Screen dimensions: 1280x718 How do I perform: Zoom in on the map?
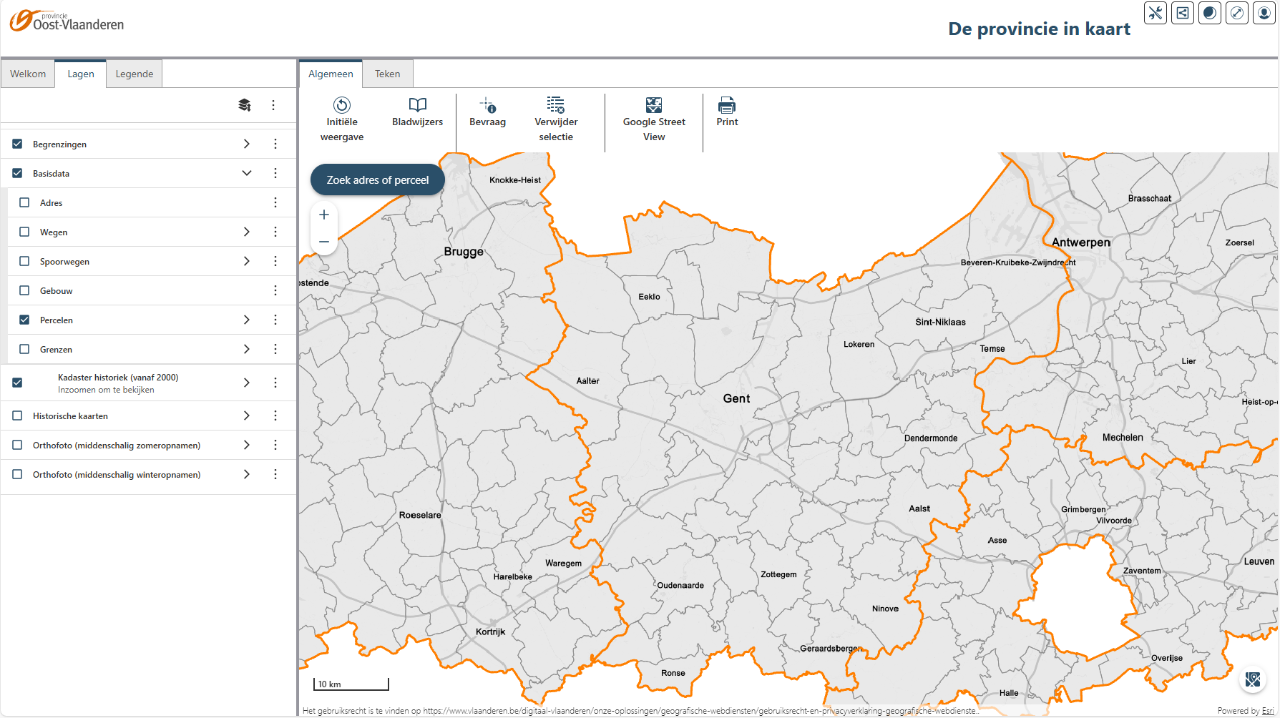click(x=324, y=215)
